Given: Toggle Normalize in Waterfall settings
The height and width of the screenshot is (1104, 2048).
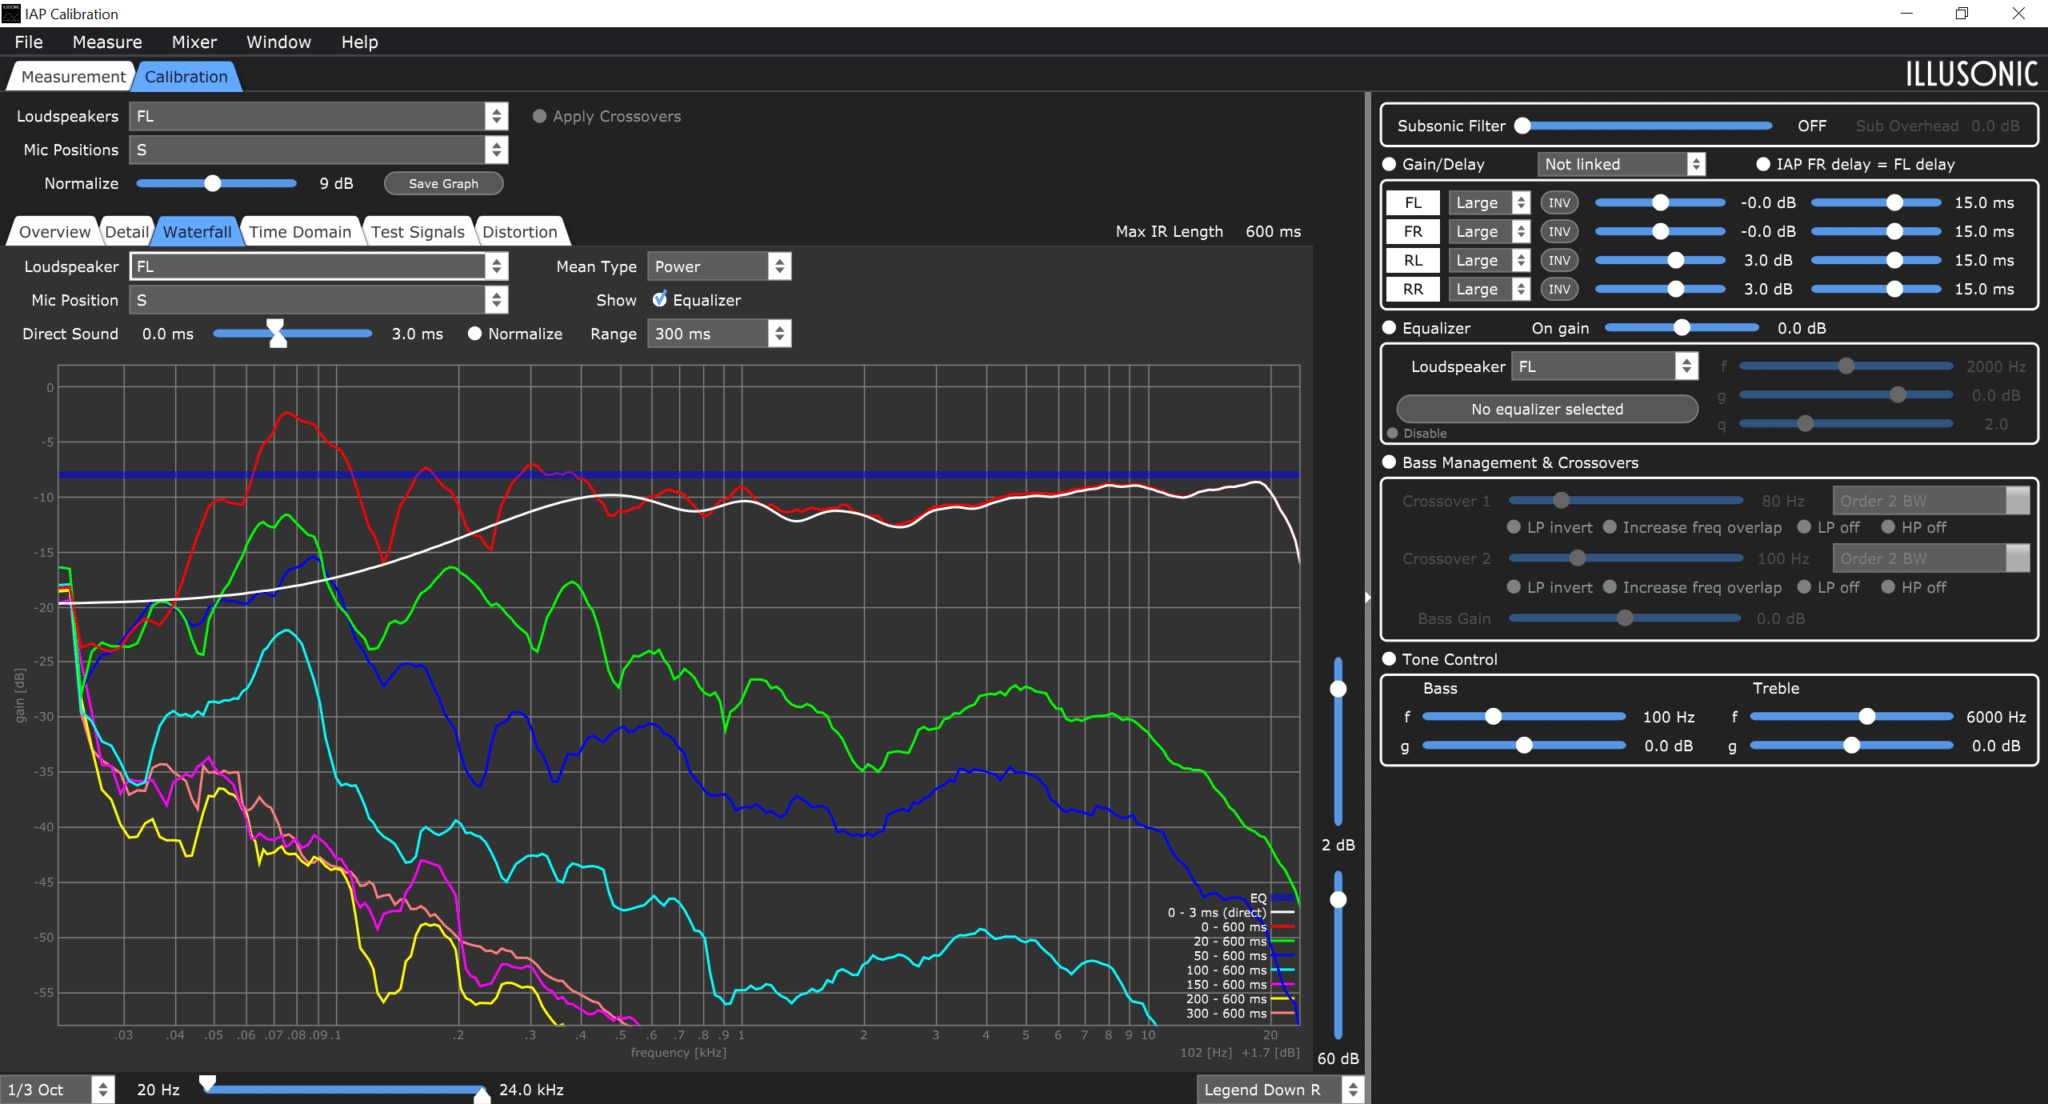Looking at the screenshot, I should 475,334.
